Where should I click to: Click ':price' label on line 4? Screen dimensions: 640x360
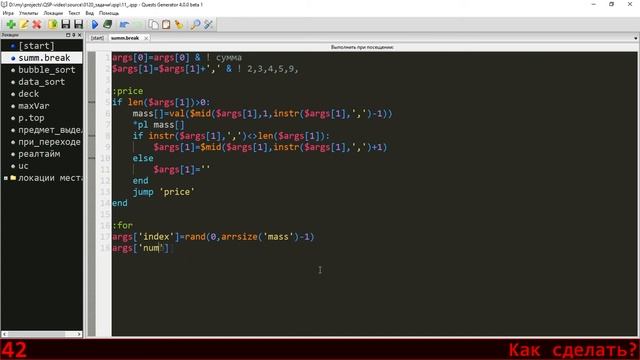128,91
